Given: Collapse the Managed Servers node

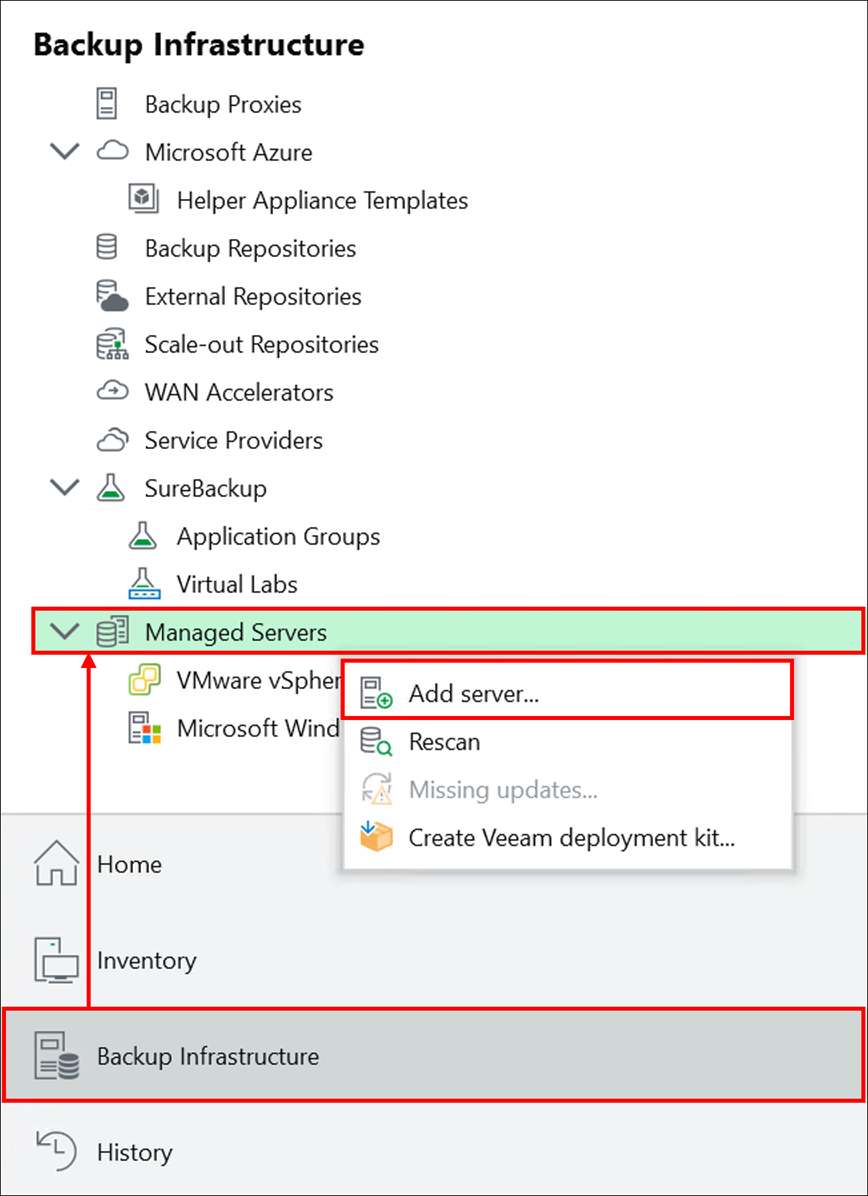Looking at the screenshot, I should click(63, 631).
